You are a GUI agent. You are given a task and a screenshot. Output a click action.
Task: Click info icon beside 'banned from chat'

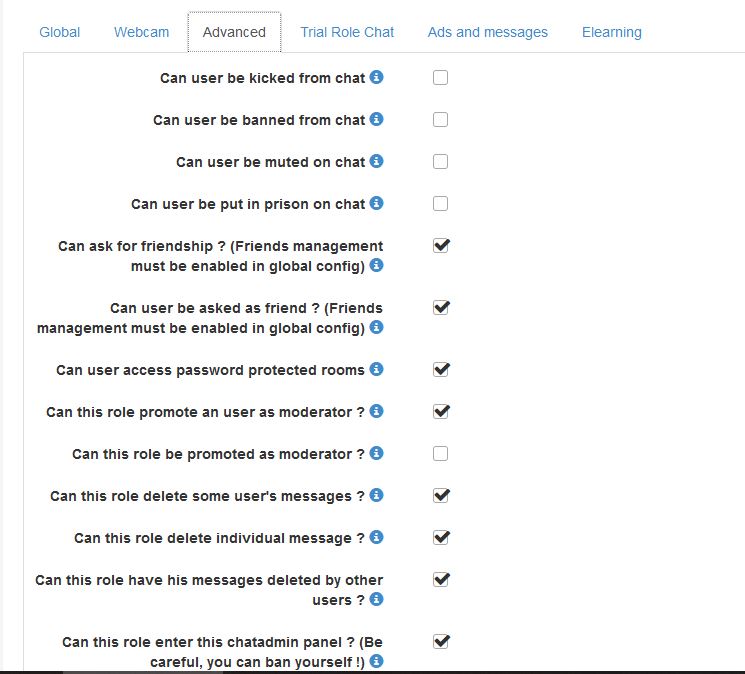tap(377, 119)
